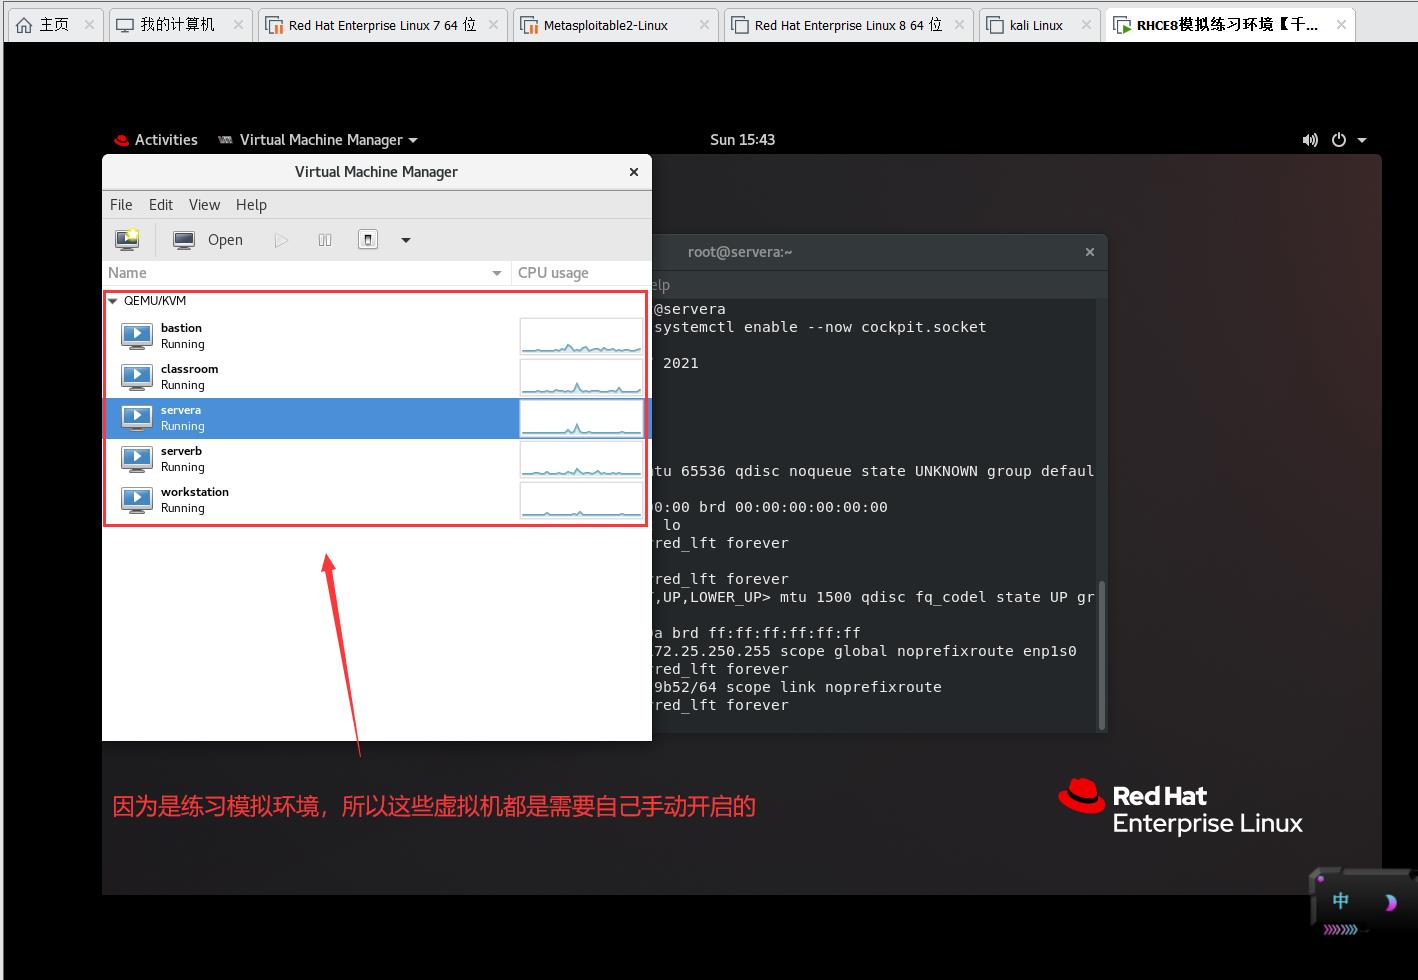The height and width of the screenshot is (980, 1418).
Task: Close the root@servera terminal window
Action: (x=1090, y=252)
